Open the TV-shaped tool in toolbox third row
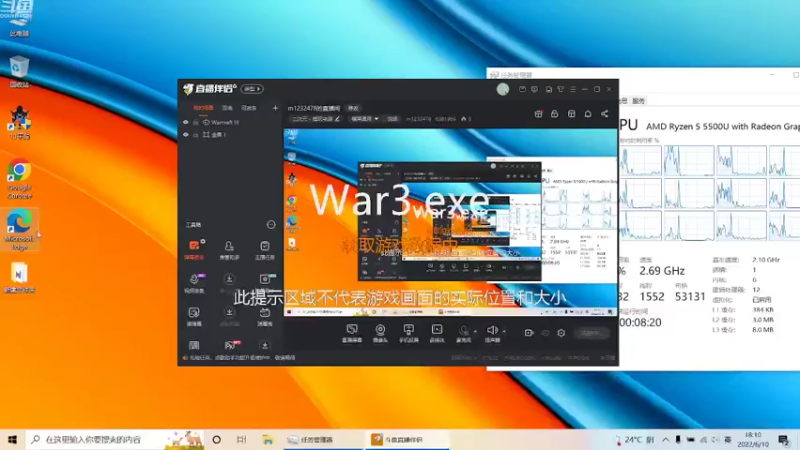The width and height of the screenshot is (800, 450). (x=264, y=316)
